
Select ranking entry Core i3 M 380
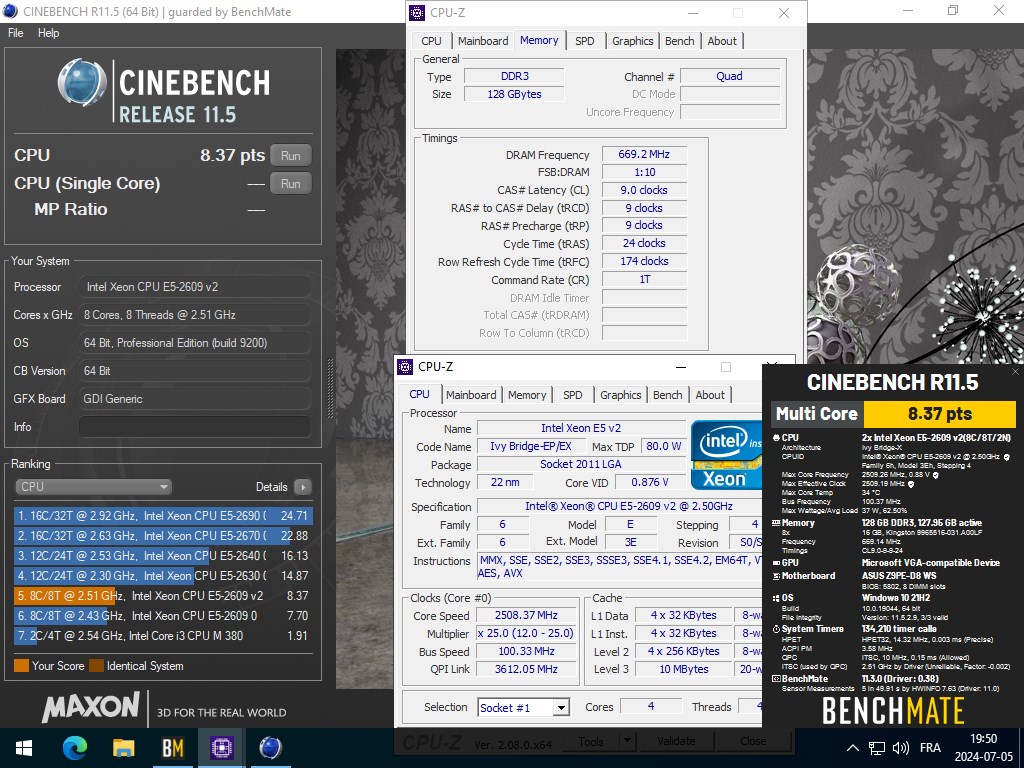click(x=163, y=635)
